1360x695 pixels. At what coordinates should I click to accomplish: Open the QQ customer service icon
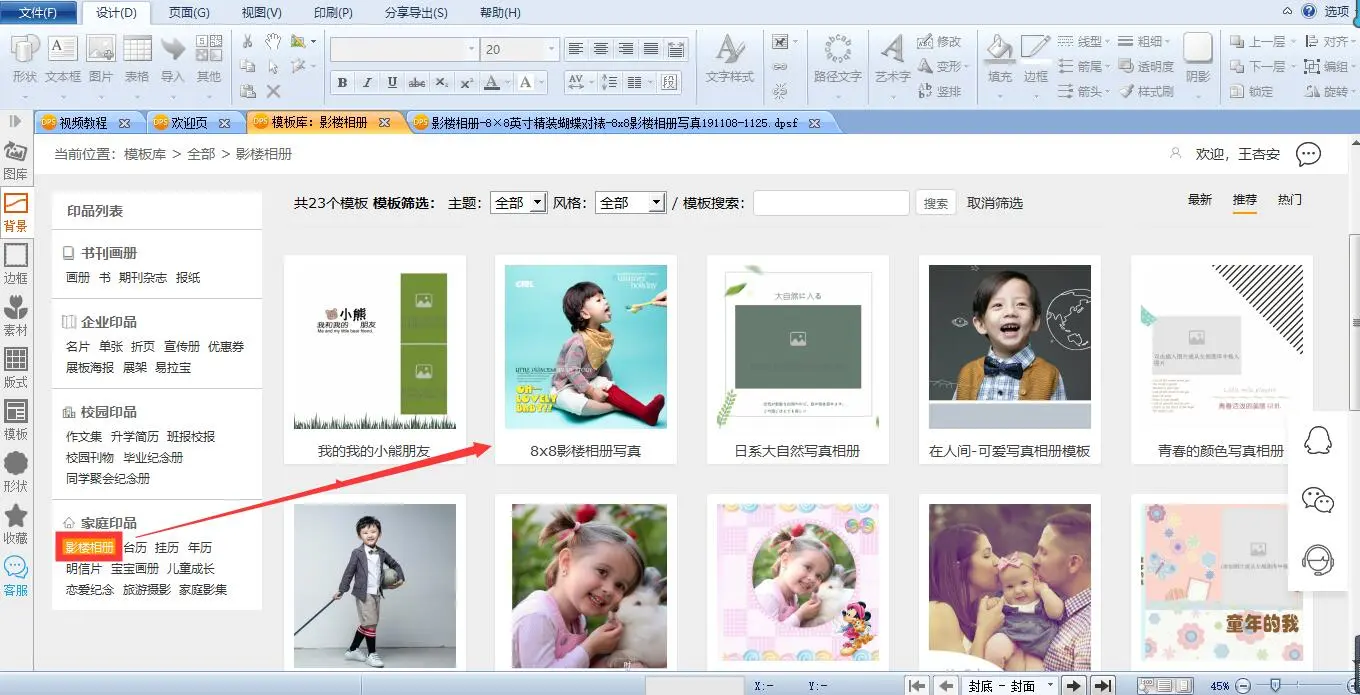click(x=1318, y=440)
